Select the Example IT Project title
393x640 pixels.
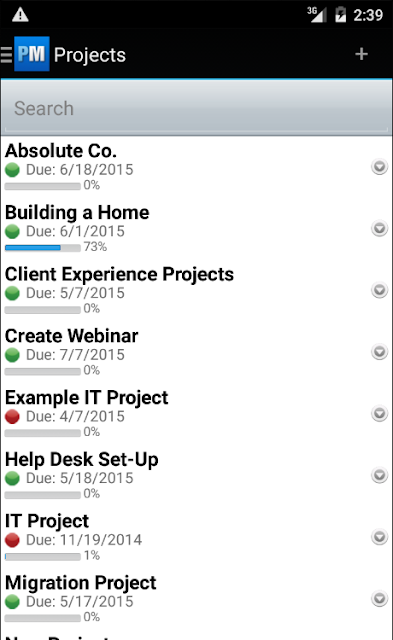coord(87,398)
